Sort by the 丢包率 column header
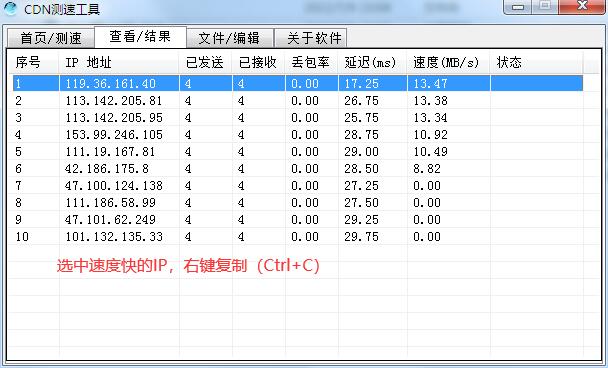The height and width of the screenshot is (368, 608). [x=312, y=62]
